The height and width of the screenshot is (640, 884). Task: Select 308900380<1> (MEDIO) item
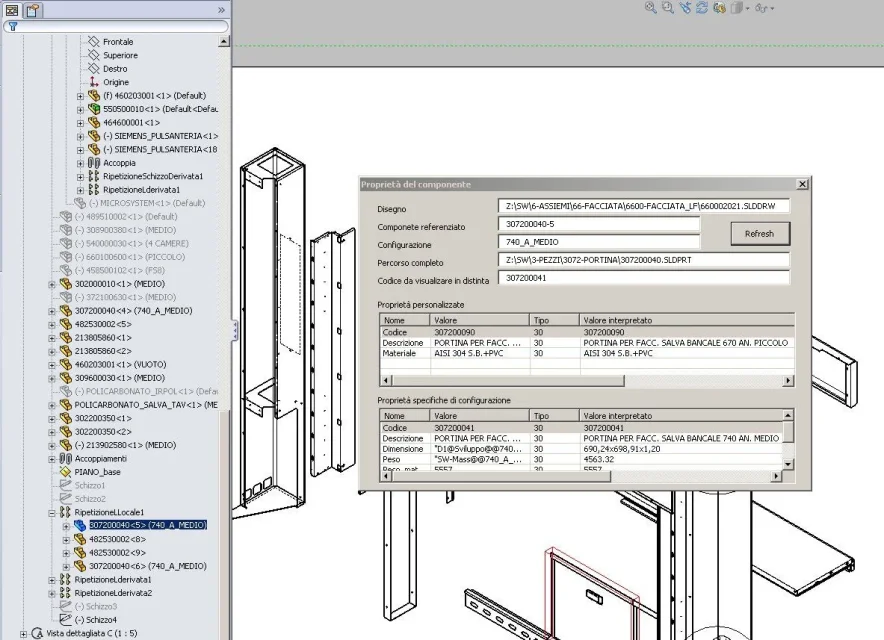tap(125, 230)
